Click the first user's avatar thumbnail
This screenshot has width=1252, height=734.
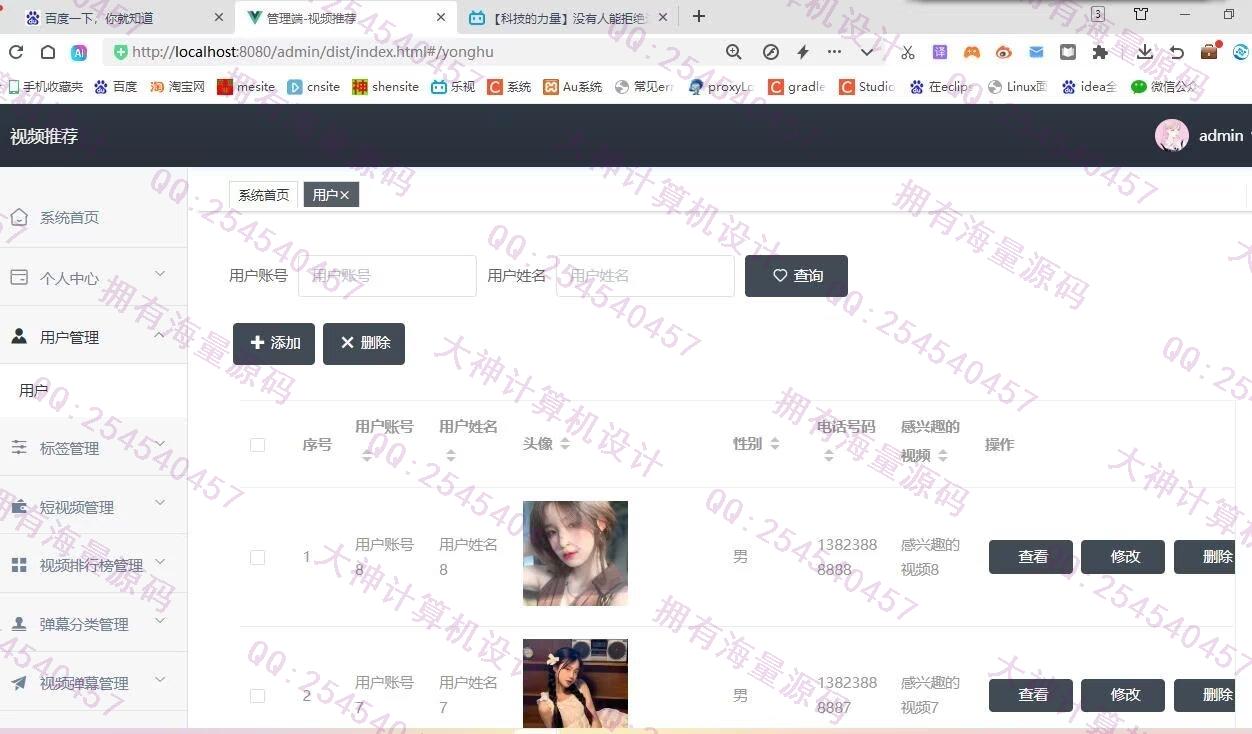pyautogui.click(x=575, y=553)
